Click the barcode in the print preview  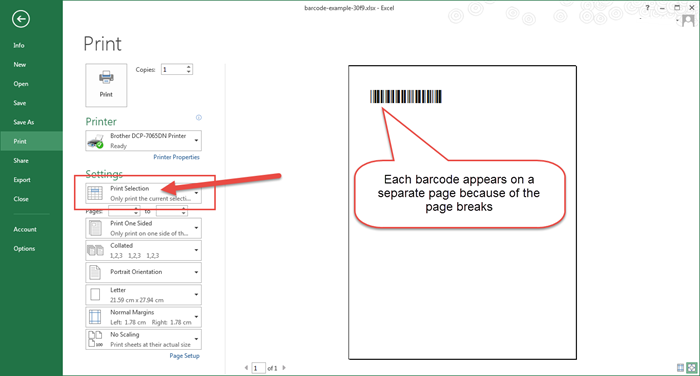point(406,96)
